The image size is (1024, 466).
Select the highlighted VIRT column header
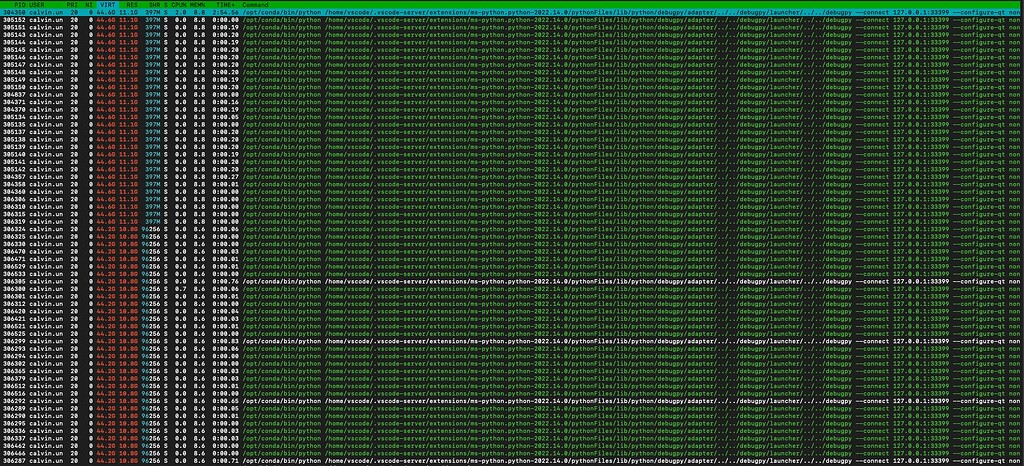107,4
